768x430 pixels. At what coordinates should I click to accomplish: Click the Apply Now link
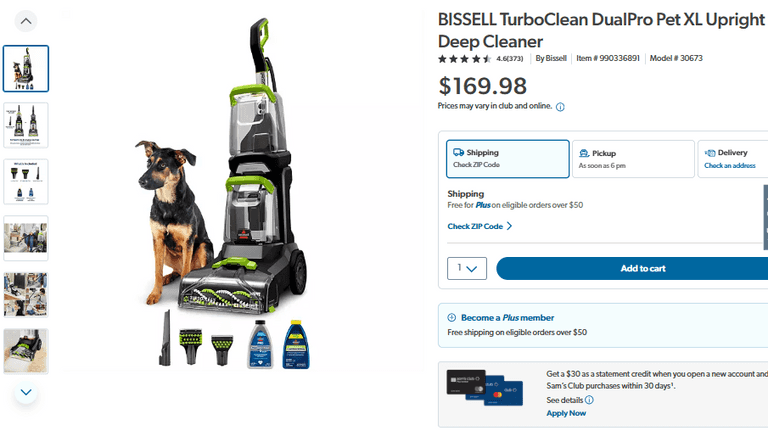[566, 413]
